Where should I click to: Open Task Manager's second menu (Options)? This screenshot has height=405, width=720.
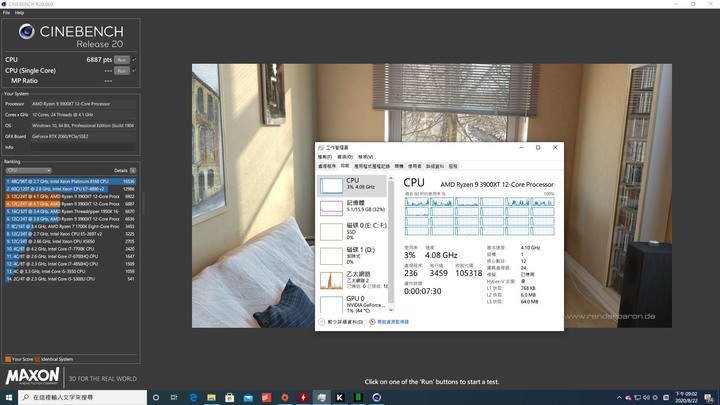(x=345, y=157)
